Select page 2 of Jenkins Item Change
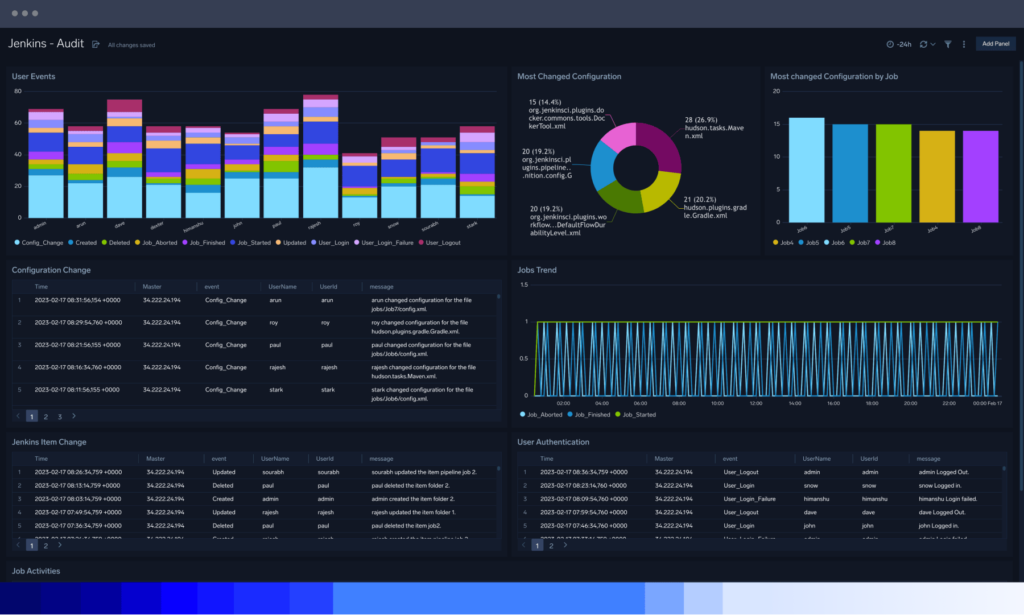 pyautogui.click(x=46, y=546)
